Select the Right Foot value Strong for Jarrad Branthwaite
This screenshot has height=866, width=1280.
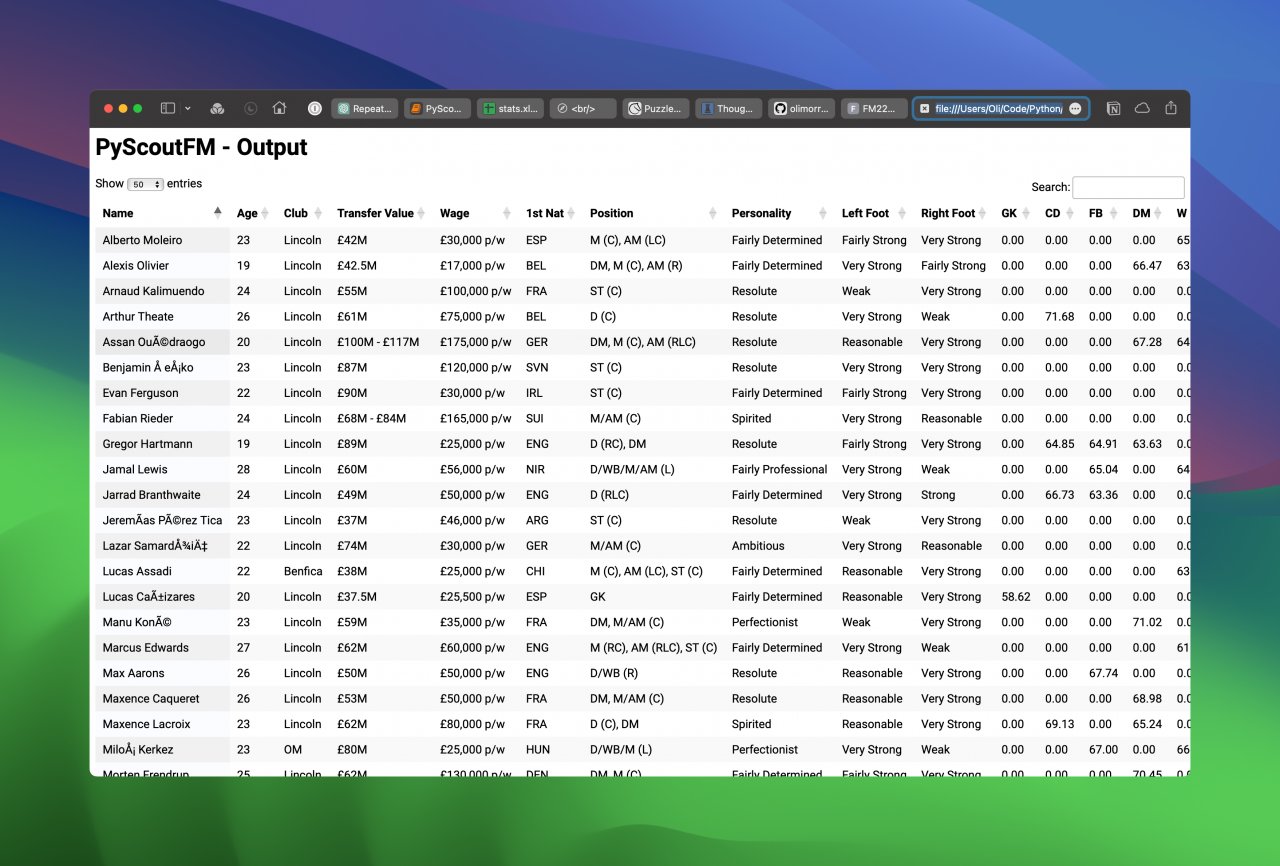[938, 494]
